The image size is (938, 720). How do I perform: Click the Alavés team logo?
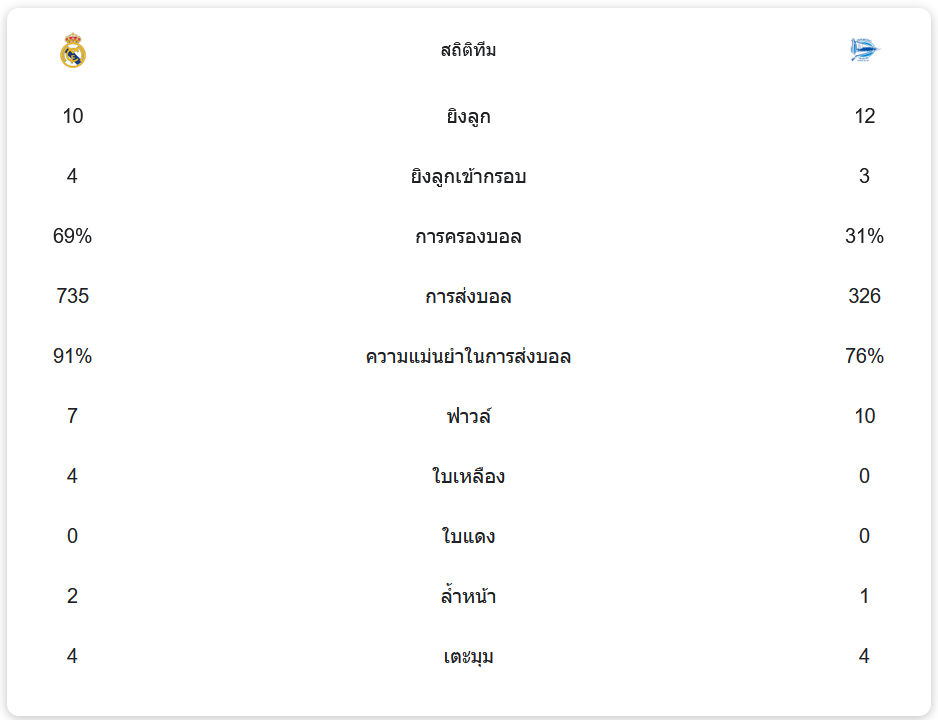(864, 50)
